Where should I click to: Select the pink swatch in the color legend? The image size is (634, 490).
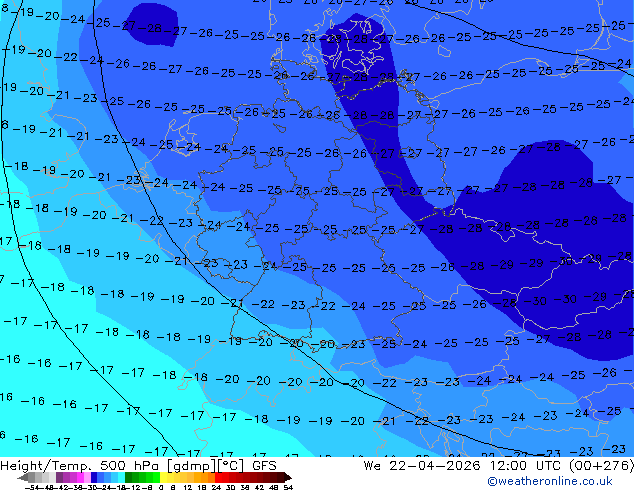click(x=87, y=477)
